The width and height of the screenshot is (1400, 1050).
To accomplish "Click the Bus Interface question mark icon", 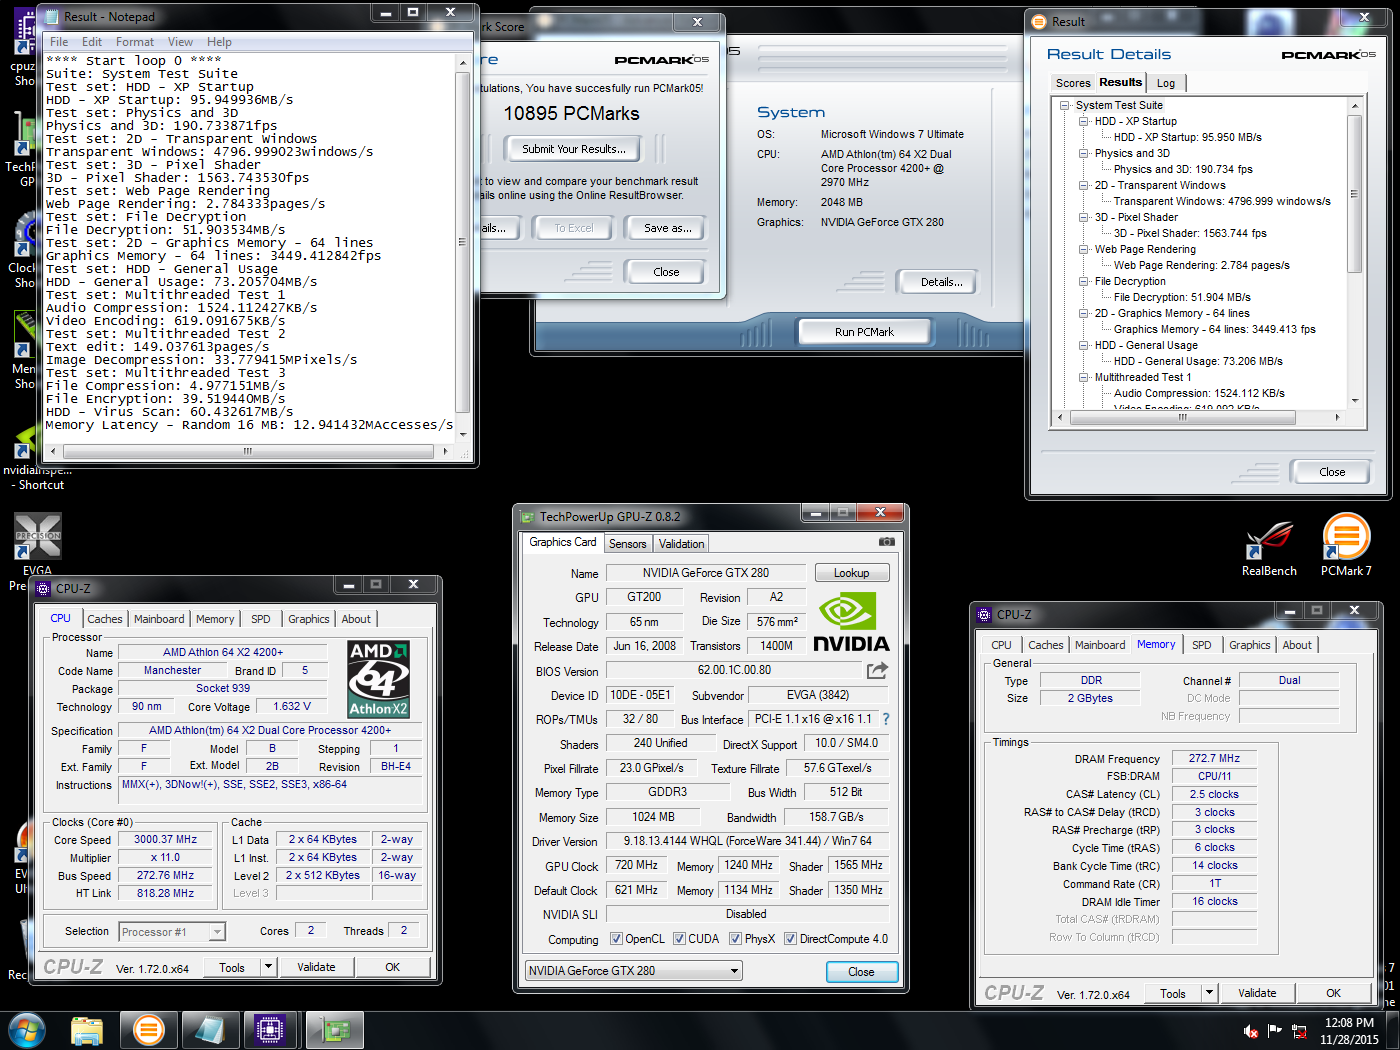I will click(x=885, y=719).
